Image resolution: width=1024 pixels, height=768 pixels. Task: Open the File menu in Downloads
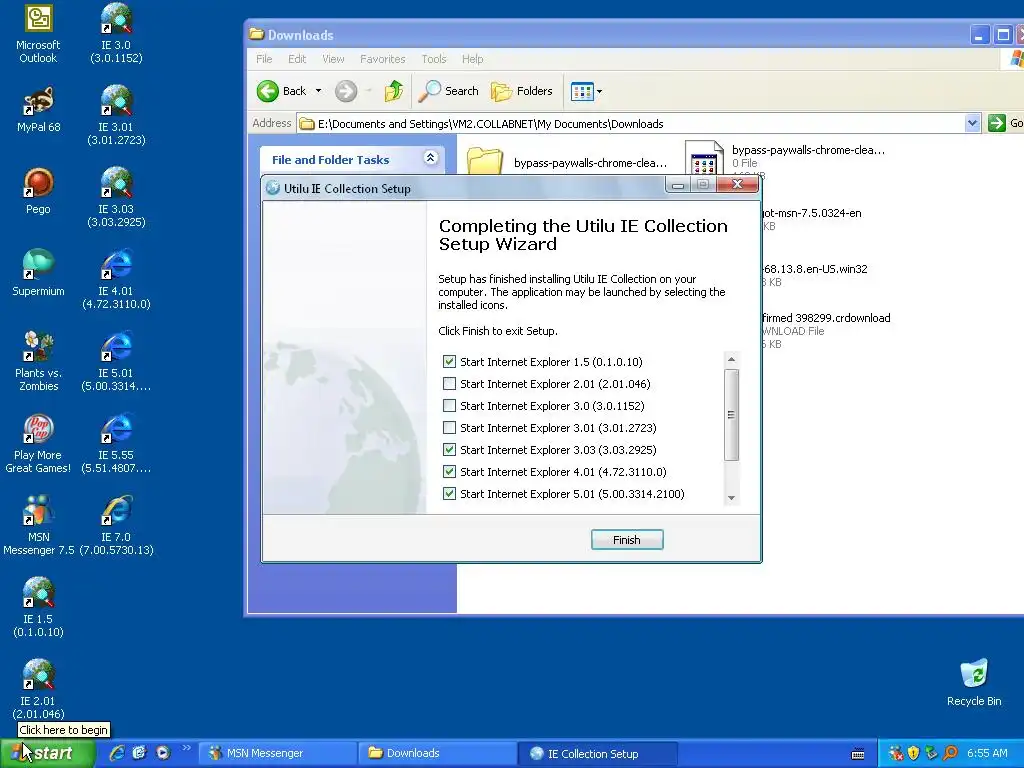264,59
